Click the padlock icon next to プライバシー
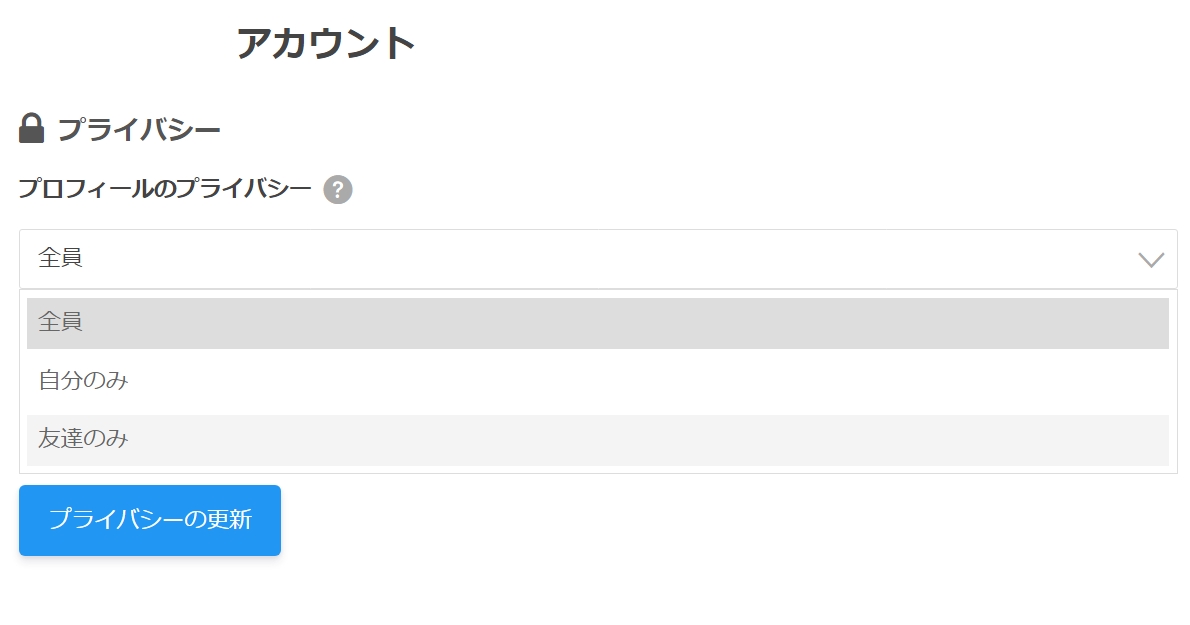Screen dimensions: 1190x625 pyautogui.click(x=31, y=128)
